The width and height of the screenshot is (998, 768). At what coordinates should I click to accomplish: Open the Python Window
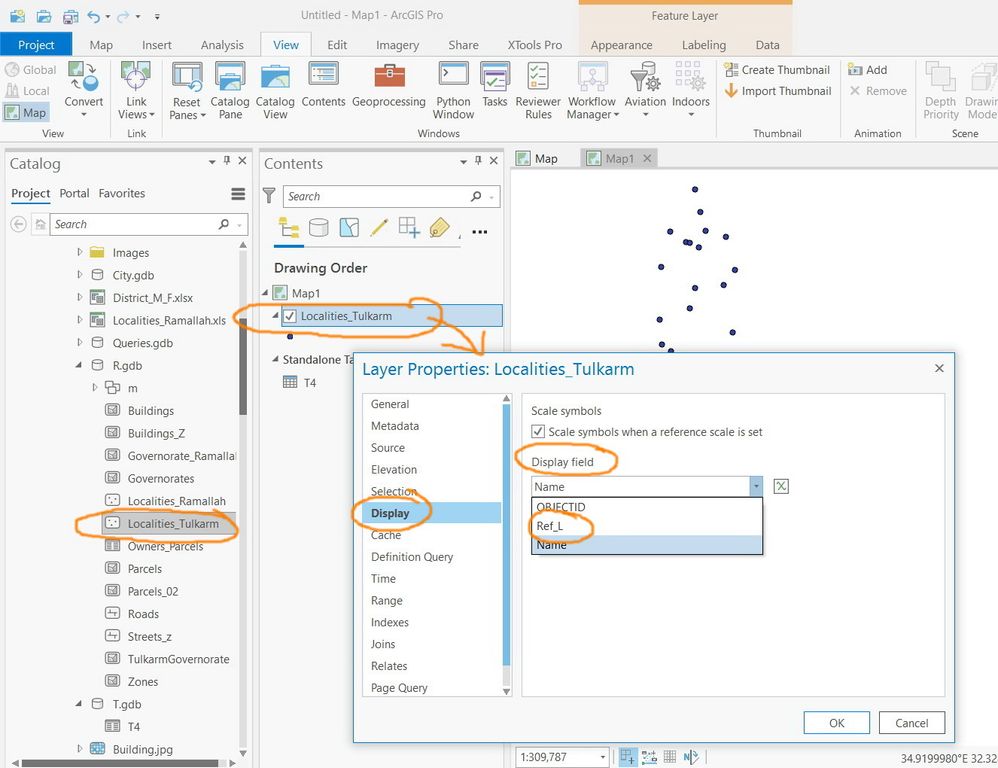click(453, 90)
